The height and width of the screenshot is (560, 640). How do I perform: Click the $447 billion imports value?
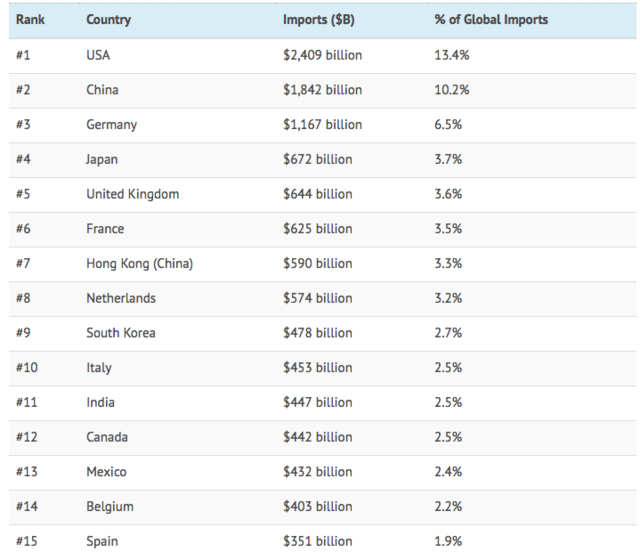(318, 402)
